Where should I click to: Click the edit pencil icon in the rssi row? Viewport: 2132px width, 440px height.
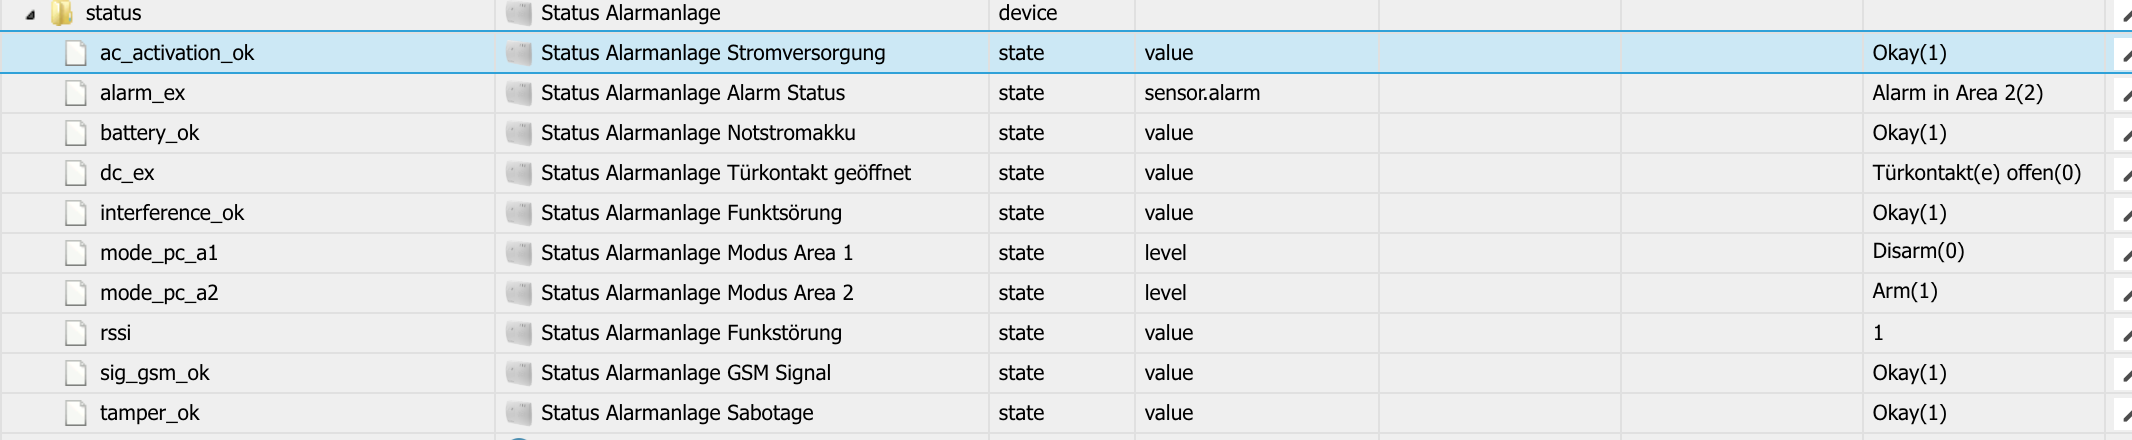point(2125,335)
